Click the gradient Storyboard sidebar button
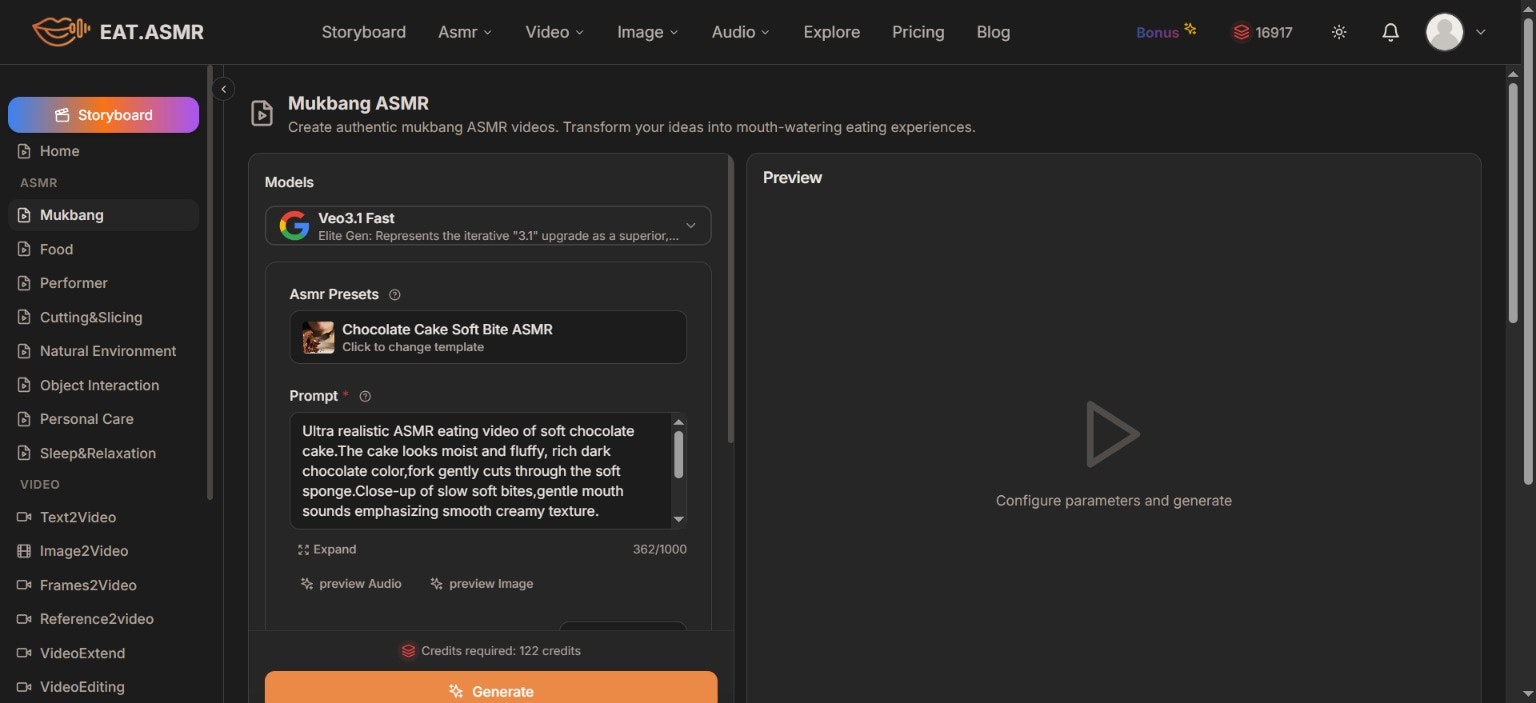The width and height of the screenshot is (1536, 703). [104, 115]
